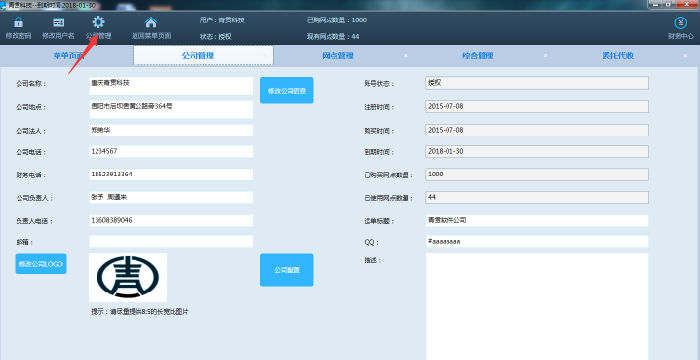Open 修改用户名 card icon

58,22
